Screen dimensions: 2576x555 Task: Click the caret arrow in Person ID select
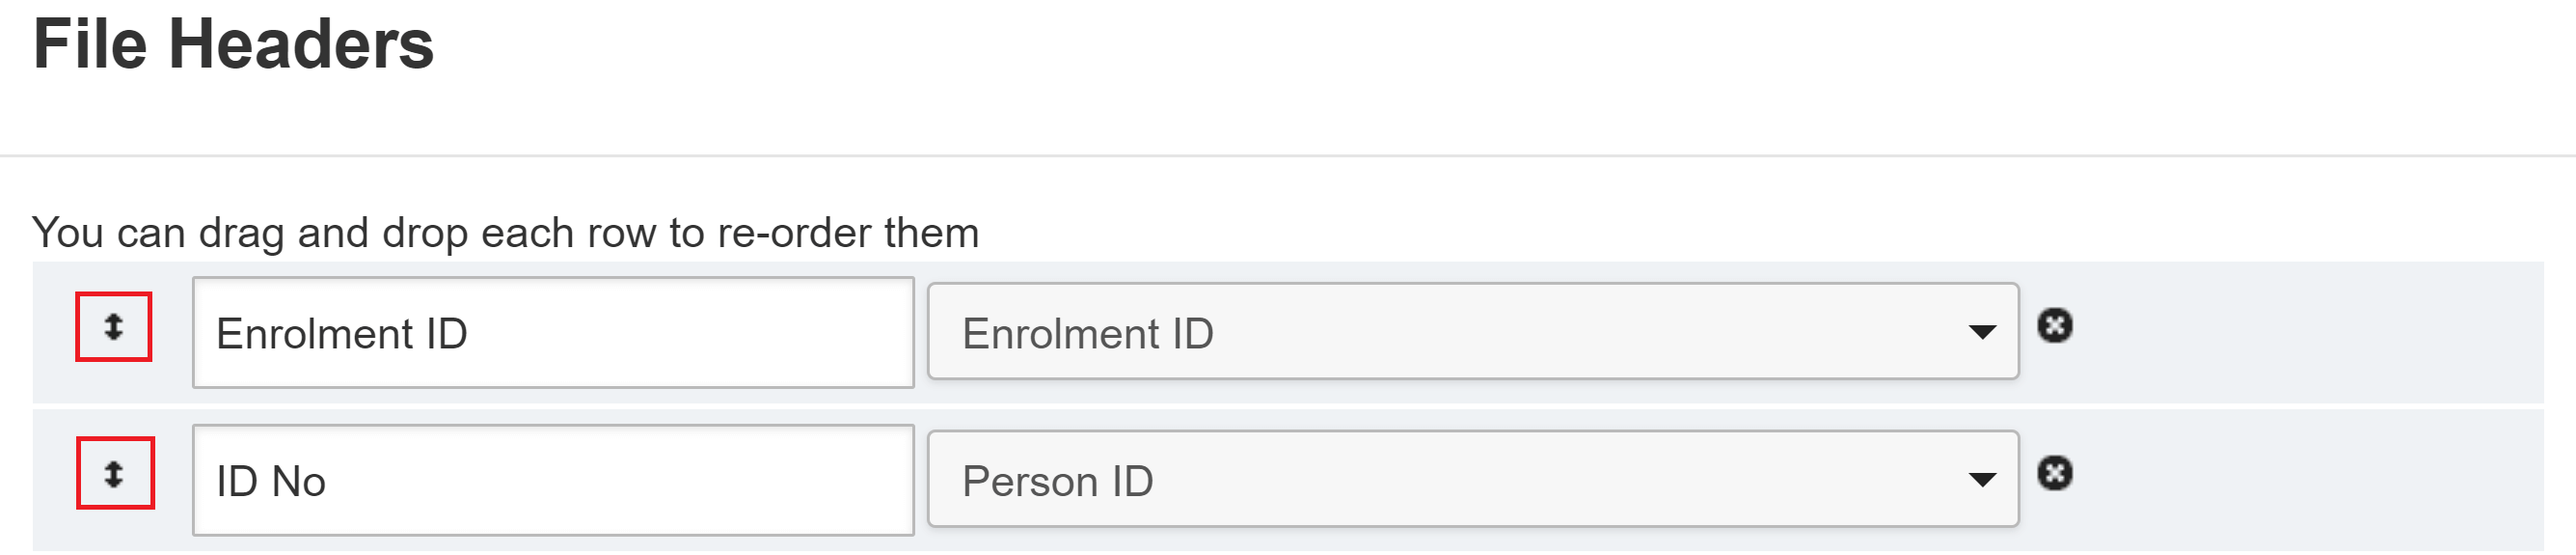click(x=1981, y=481)
